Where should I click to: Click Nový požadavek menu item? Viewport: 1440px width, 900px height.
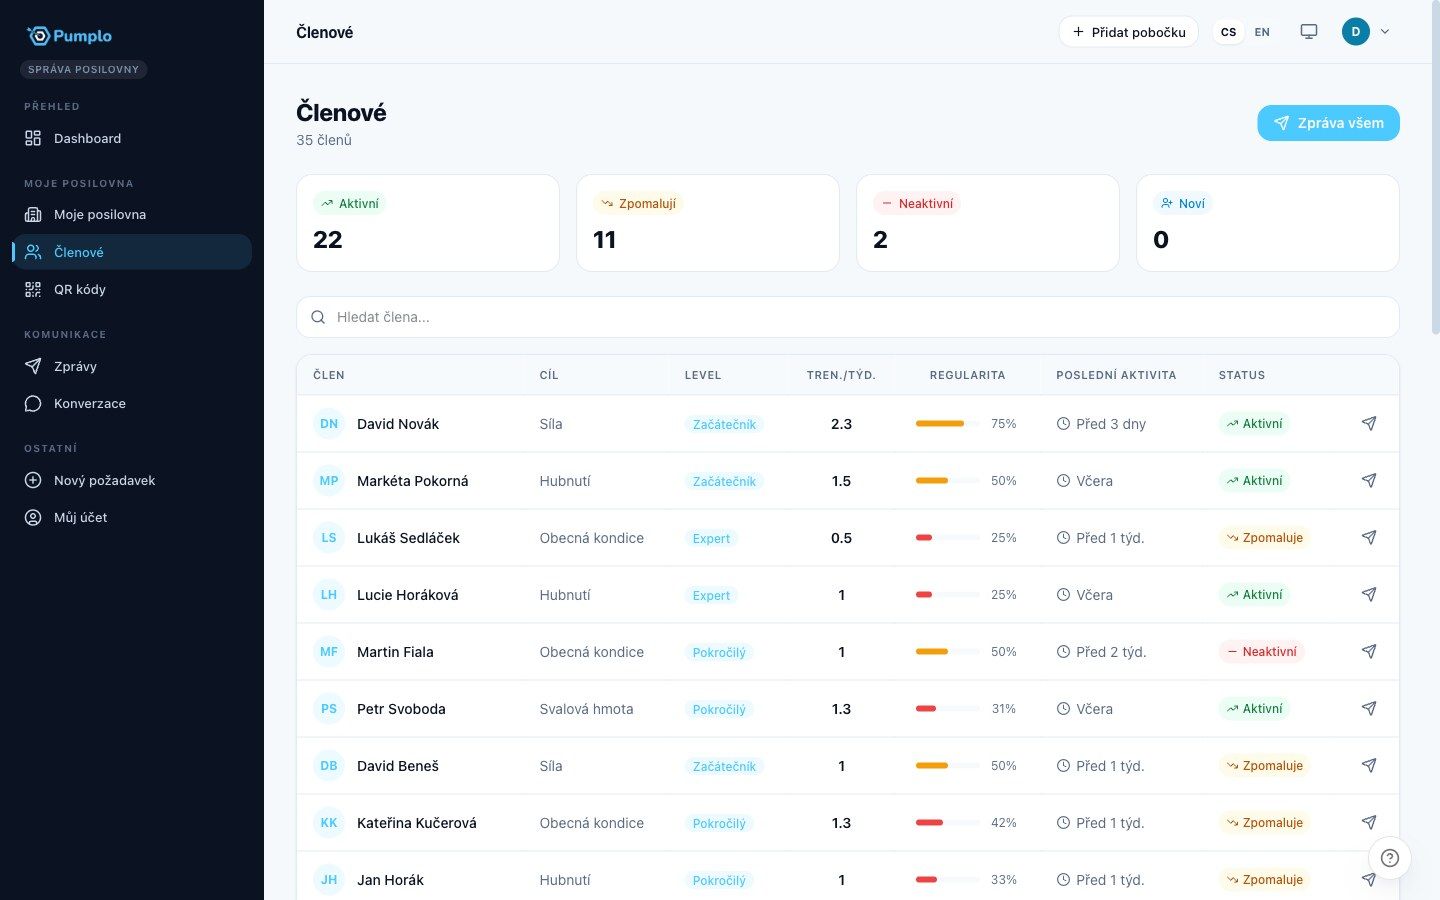[x=132, y=480]
